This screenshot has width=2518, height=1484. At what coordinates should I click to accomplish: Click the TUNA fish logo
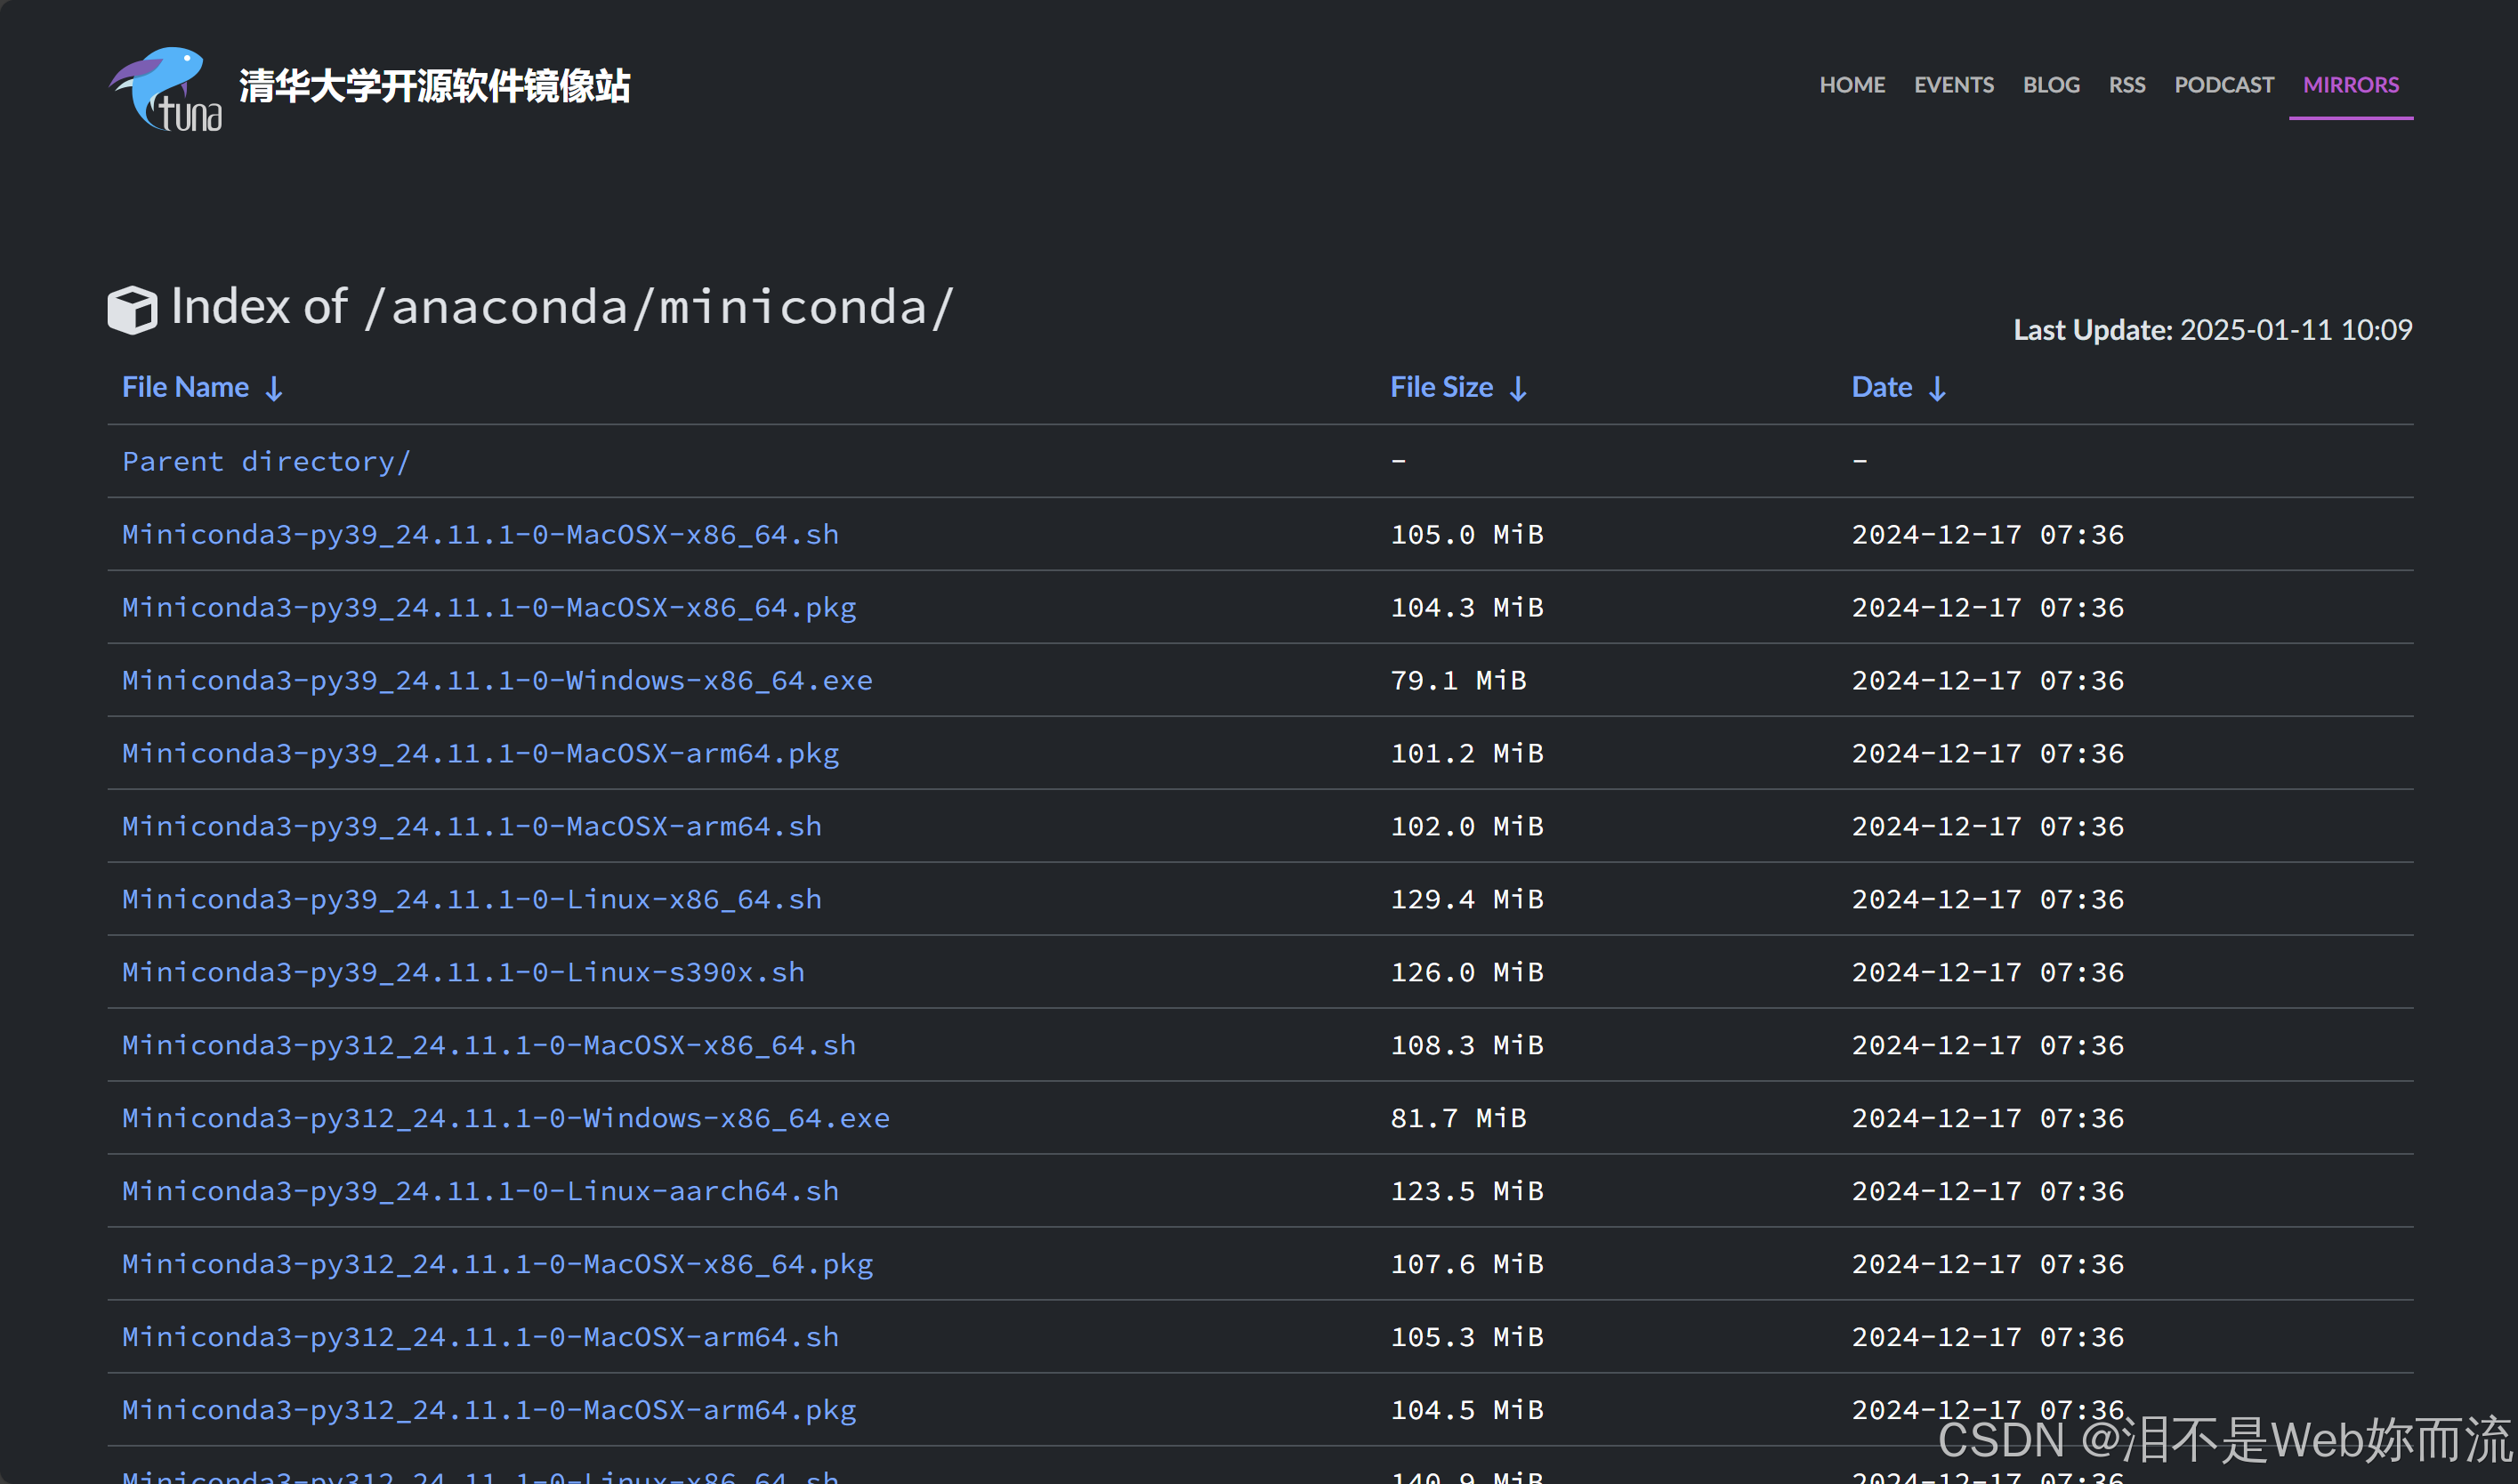[166, 88]
